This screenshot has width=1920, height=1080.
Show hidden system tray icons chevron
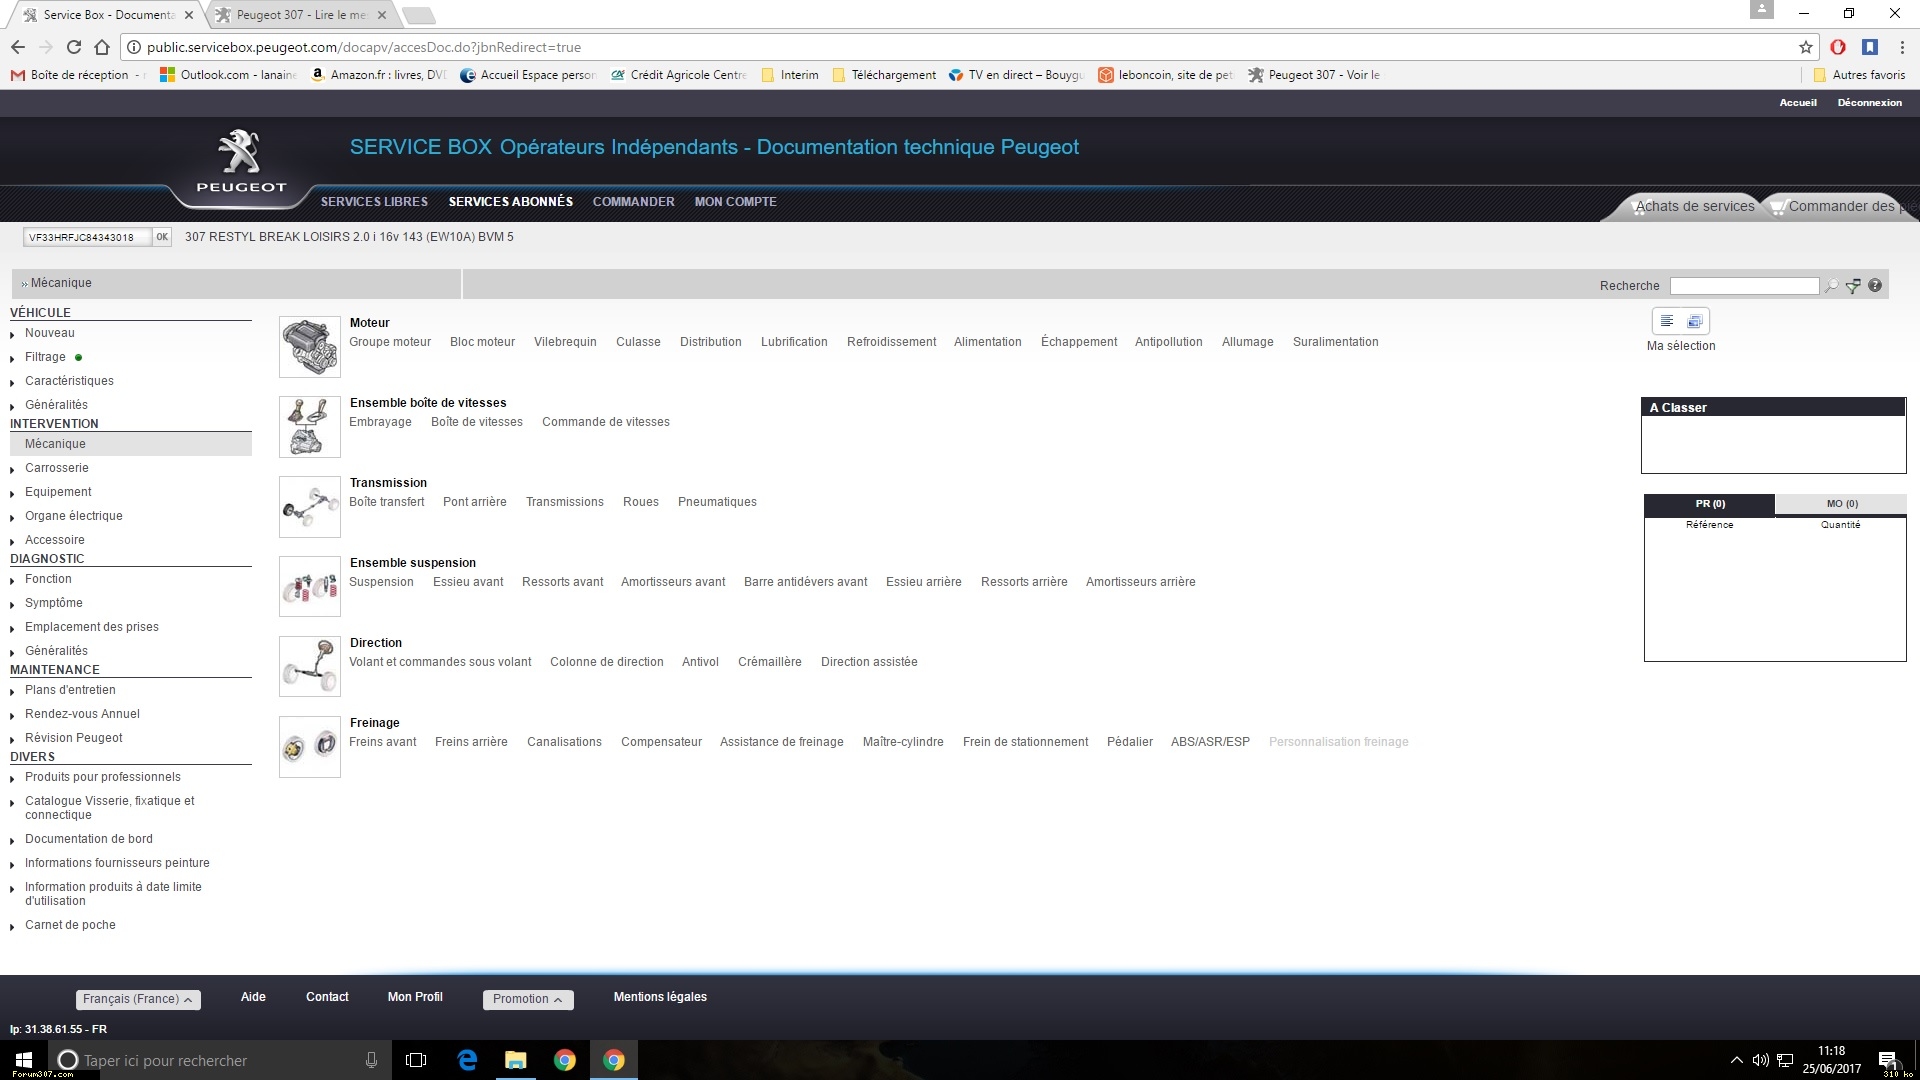(x=1736, y=1060)
